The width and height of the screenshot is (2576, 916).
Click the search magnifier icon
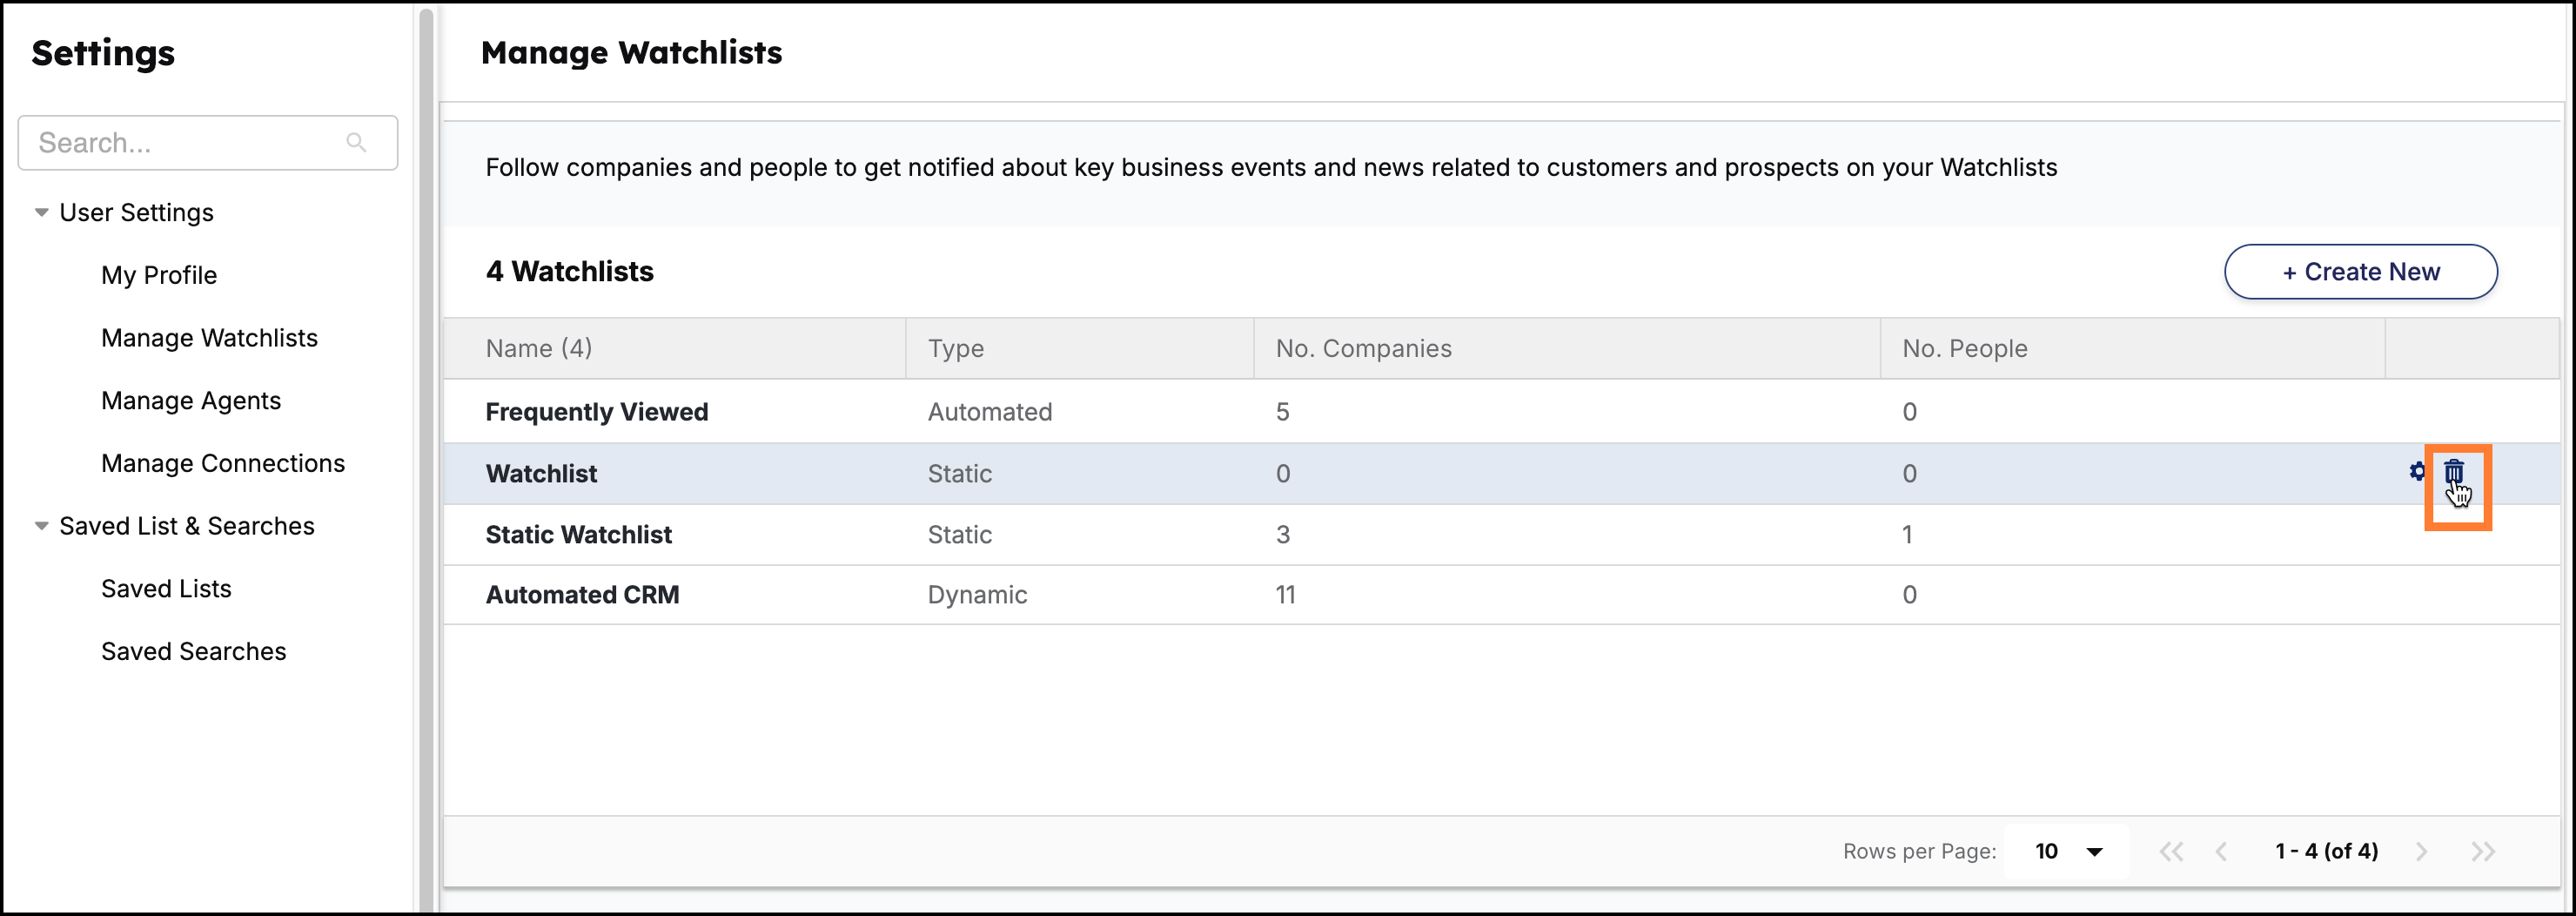[357, 142]
